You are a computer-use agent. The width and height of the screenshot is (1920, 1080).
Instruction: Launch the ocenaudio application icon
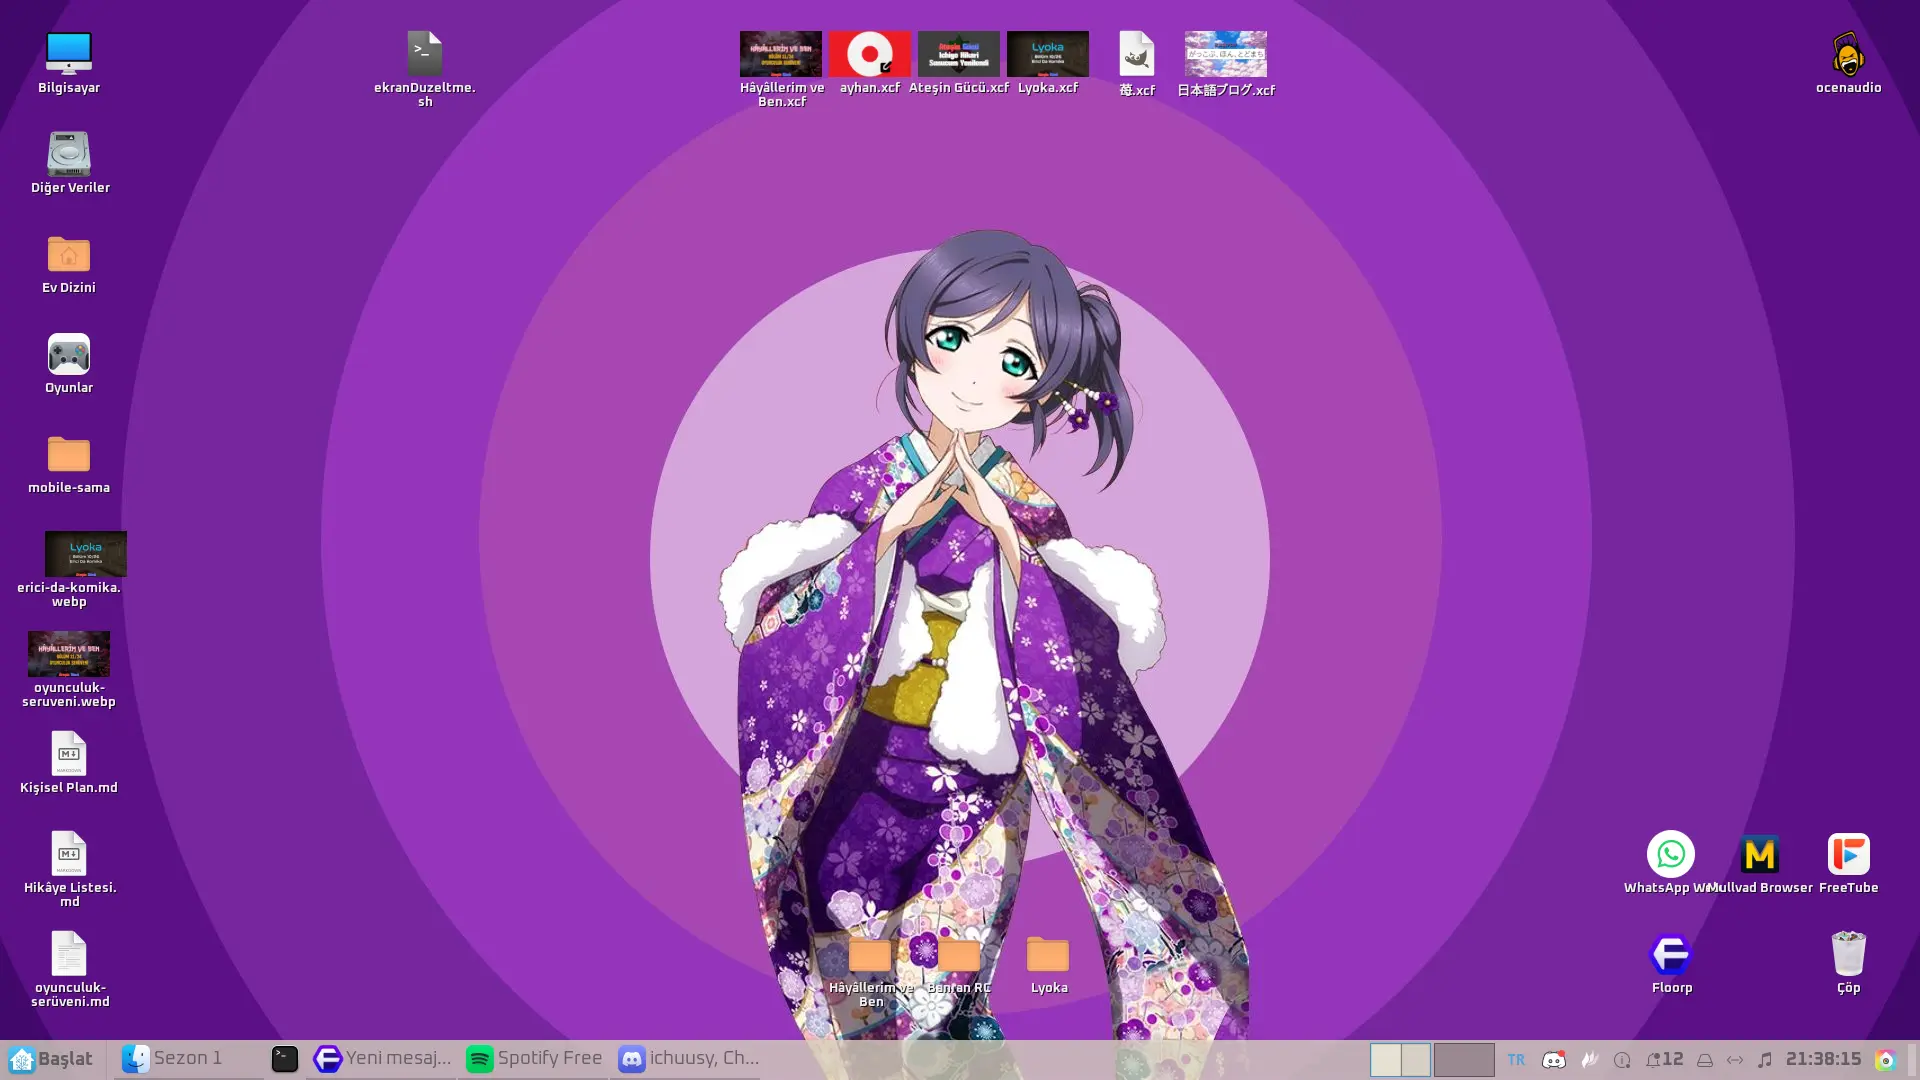point(1848,62)
